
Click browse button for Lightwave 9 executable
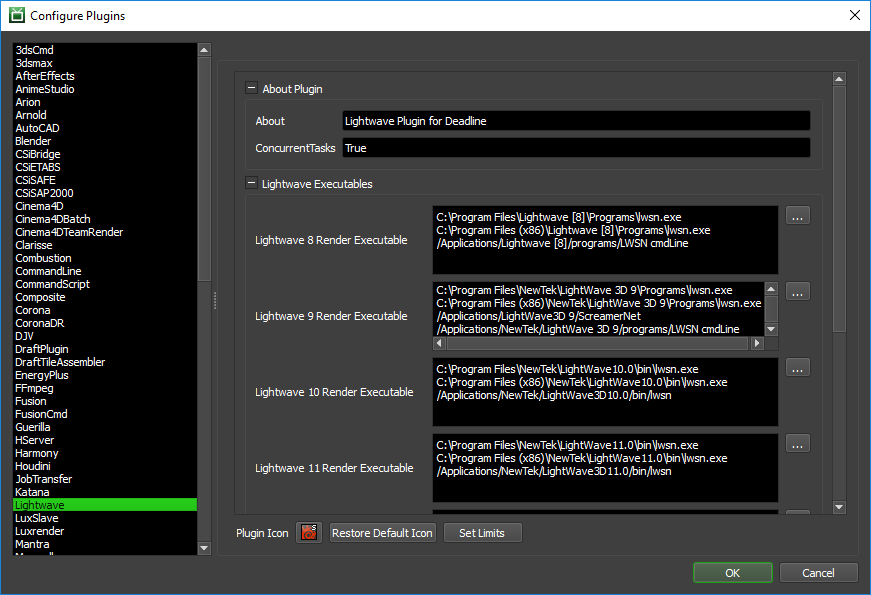click(797, 292)
